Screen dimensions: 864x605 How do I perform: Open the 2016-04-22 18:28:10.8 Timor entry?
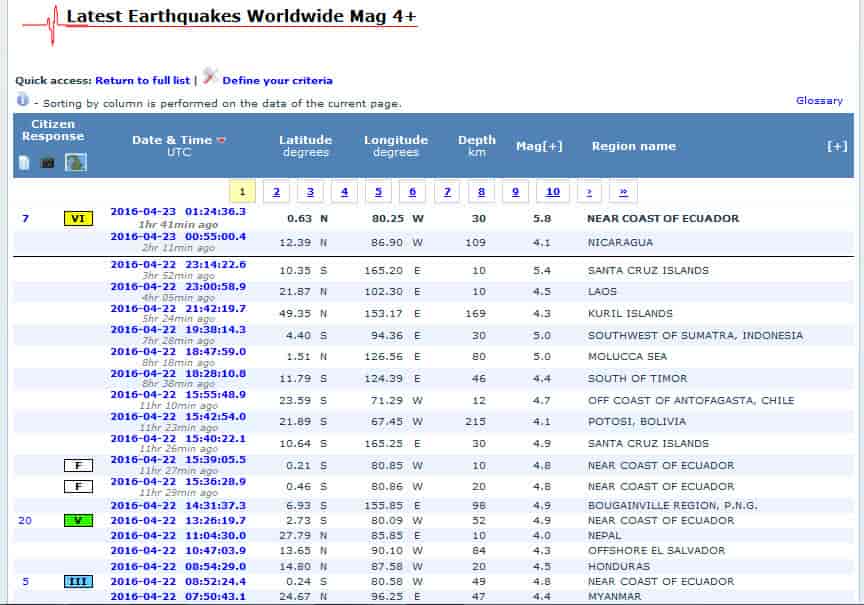pos(178,374)
